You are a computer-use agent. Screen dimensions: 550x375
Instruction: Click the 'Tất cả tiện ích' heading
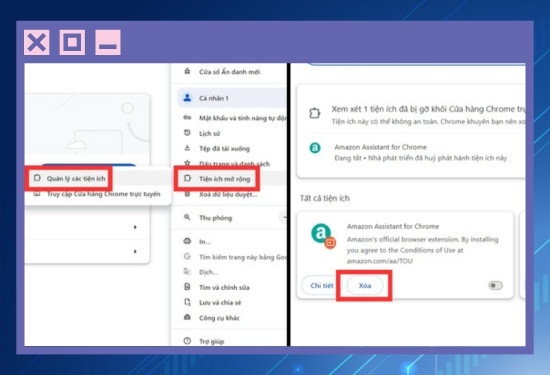click(x=324, y=199)
